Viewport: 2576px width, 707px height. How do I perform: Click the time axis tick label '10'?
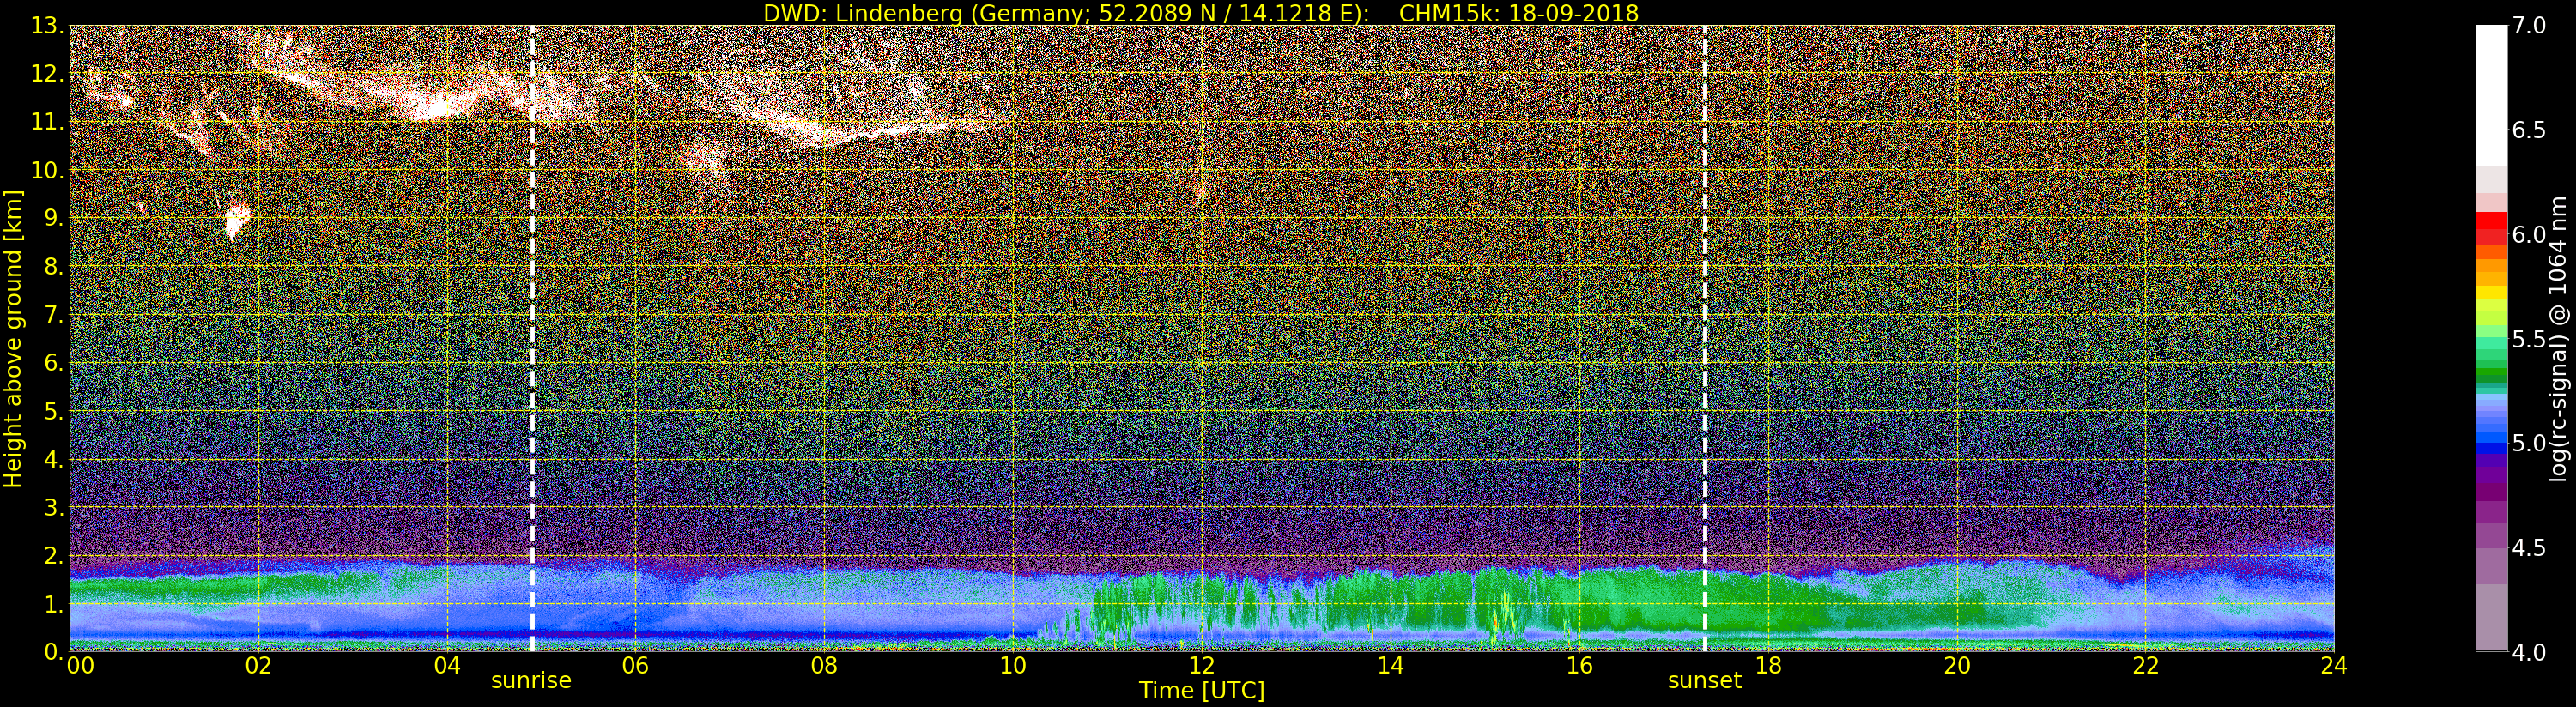[x=1013, y=666]
